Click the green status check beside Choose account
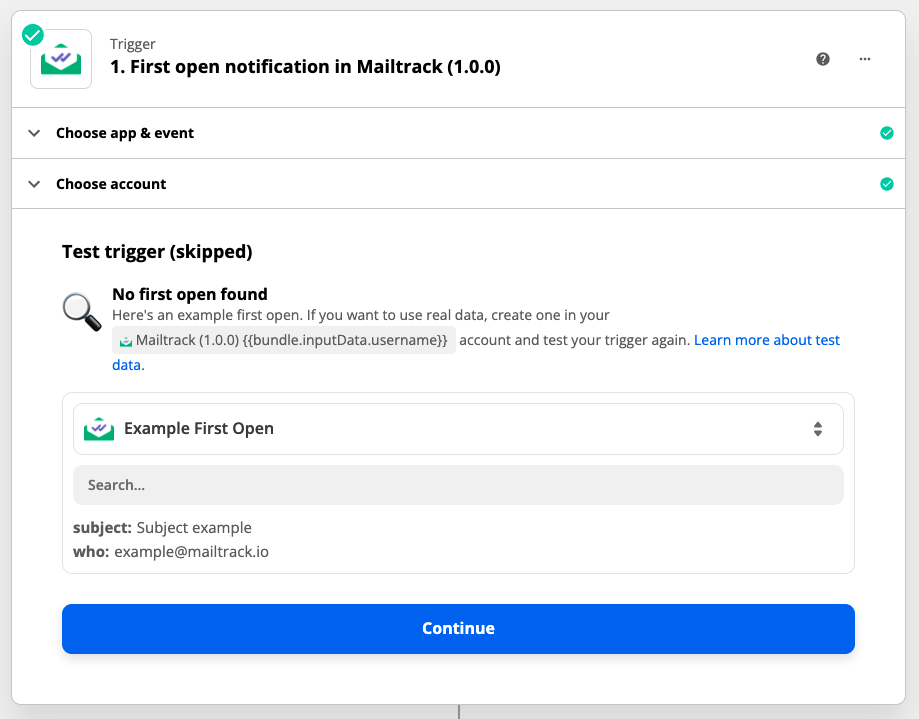The width and height of the screenshot is (919, 719). (x=886, y=184)
